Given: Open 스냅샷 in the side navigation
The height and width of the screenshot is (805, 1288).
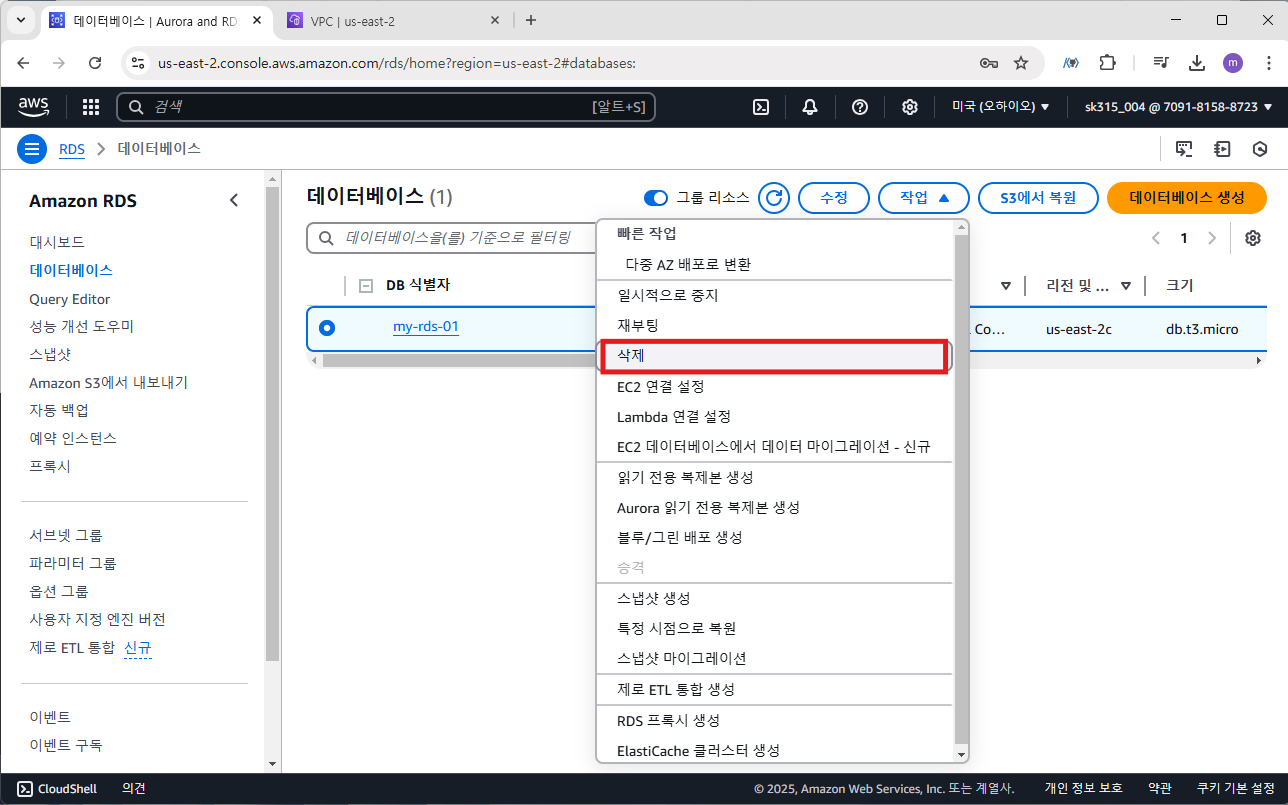Looking at the screenshot, I should tap(50, 354).
